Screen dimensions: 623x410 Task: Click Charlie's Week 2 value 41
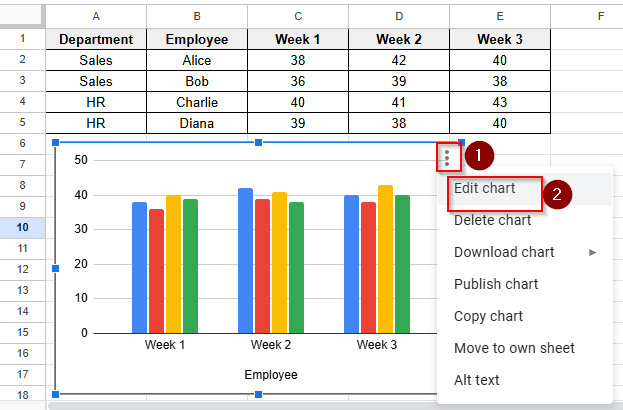399,102
